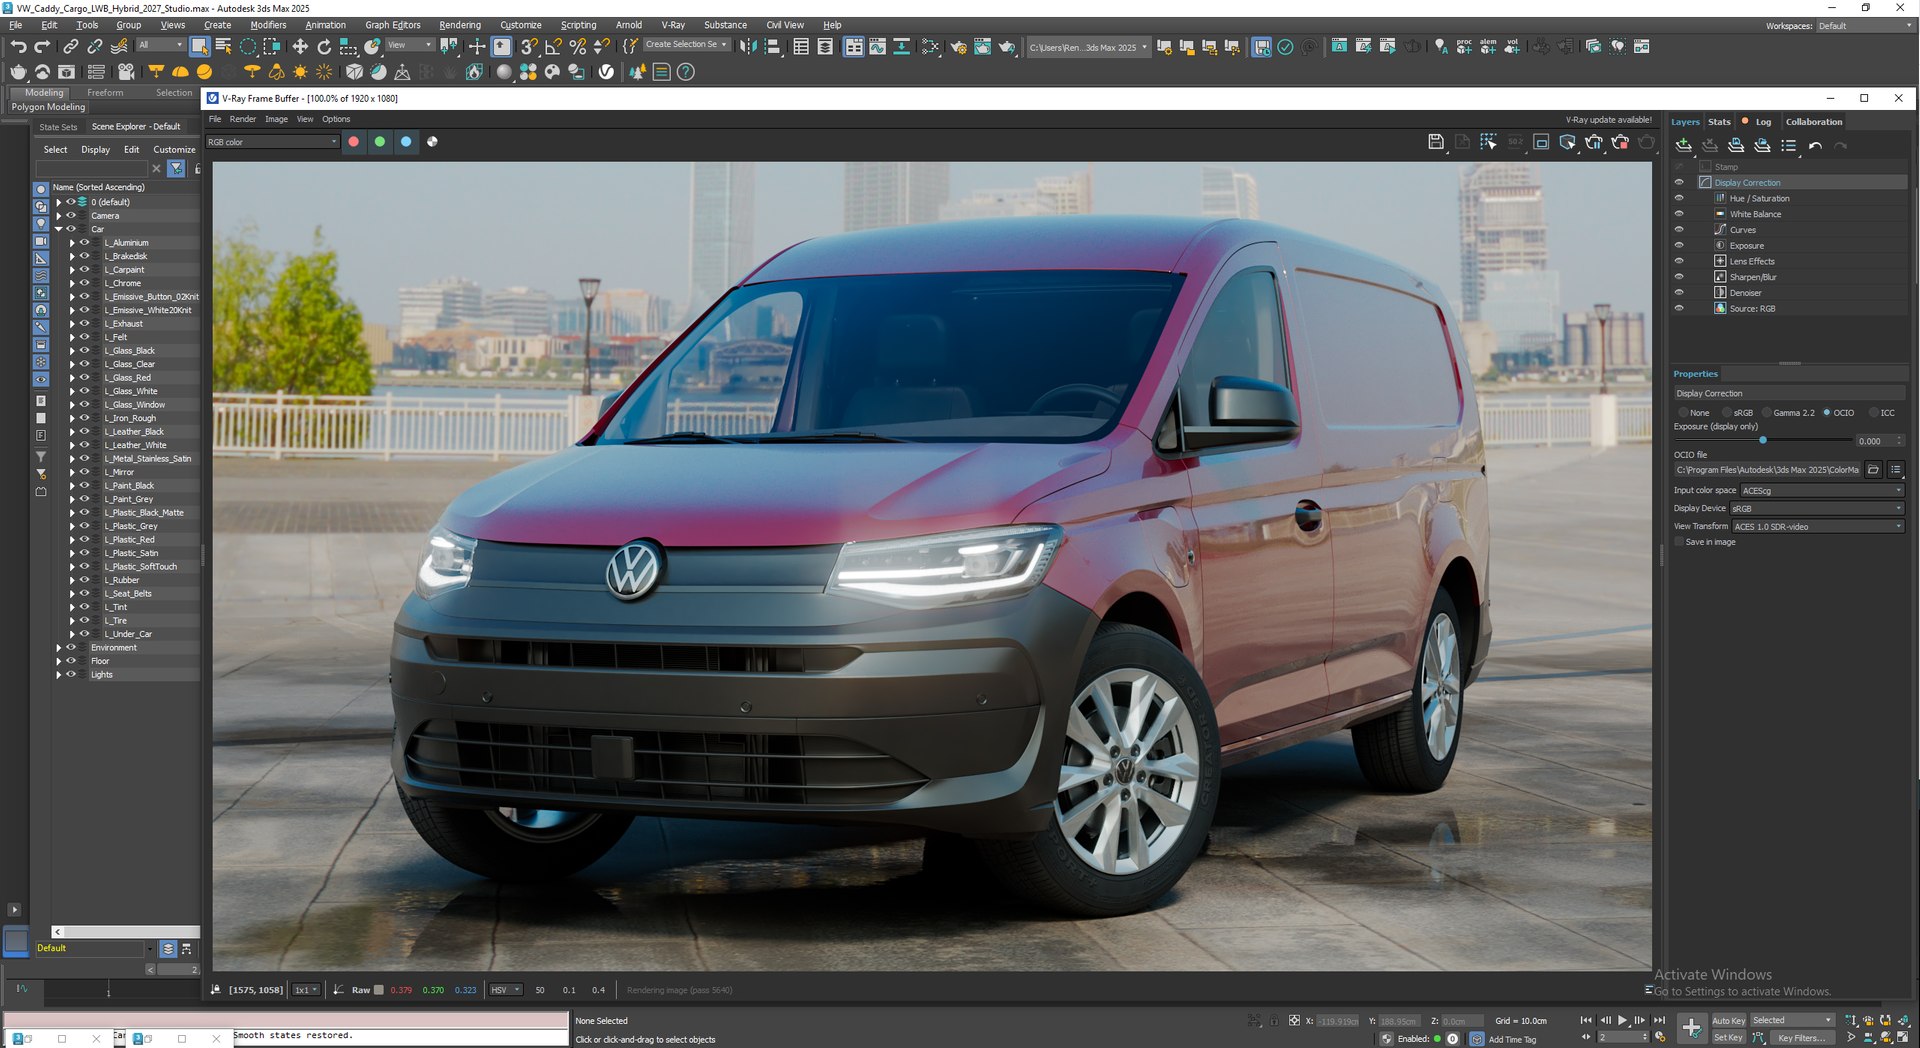Viewport: 1920px width, 1048px height.
Task: Click the undo icon in Layers panel
Action: (1815, 146)
